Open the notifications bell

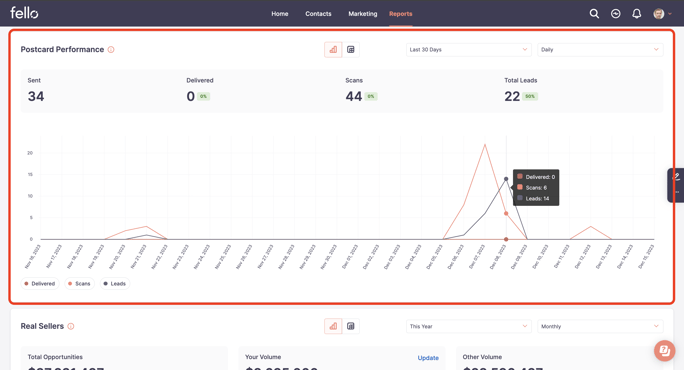[x=636, y=14]
